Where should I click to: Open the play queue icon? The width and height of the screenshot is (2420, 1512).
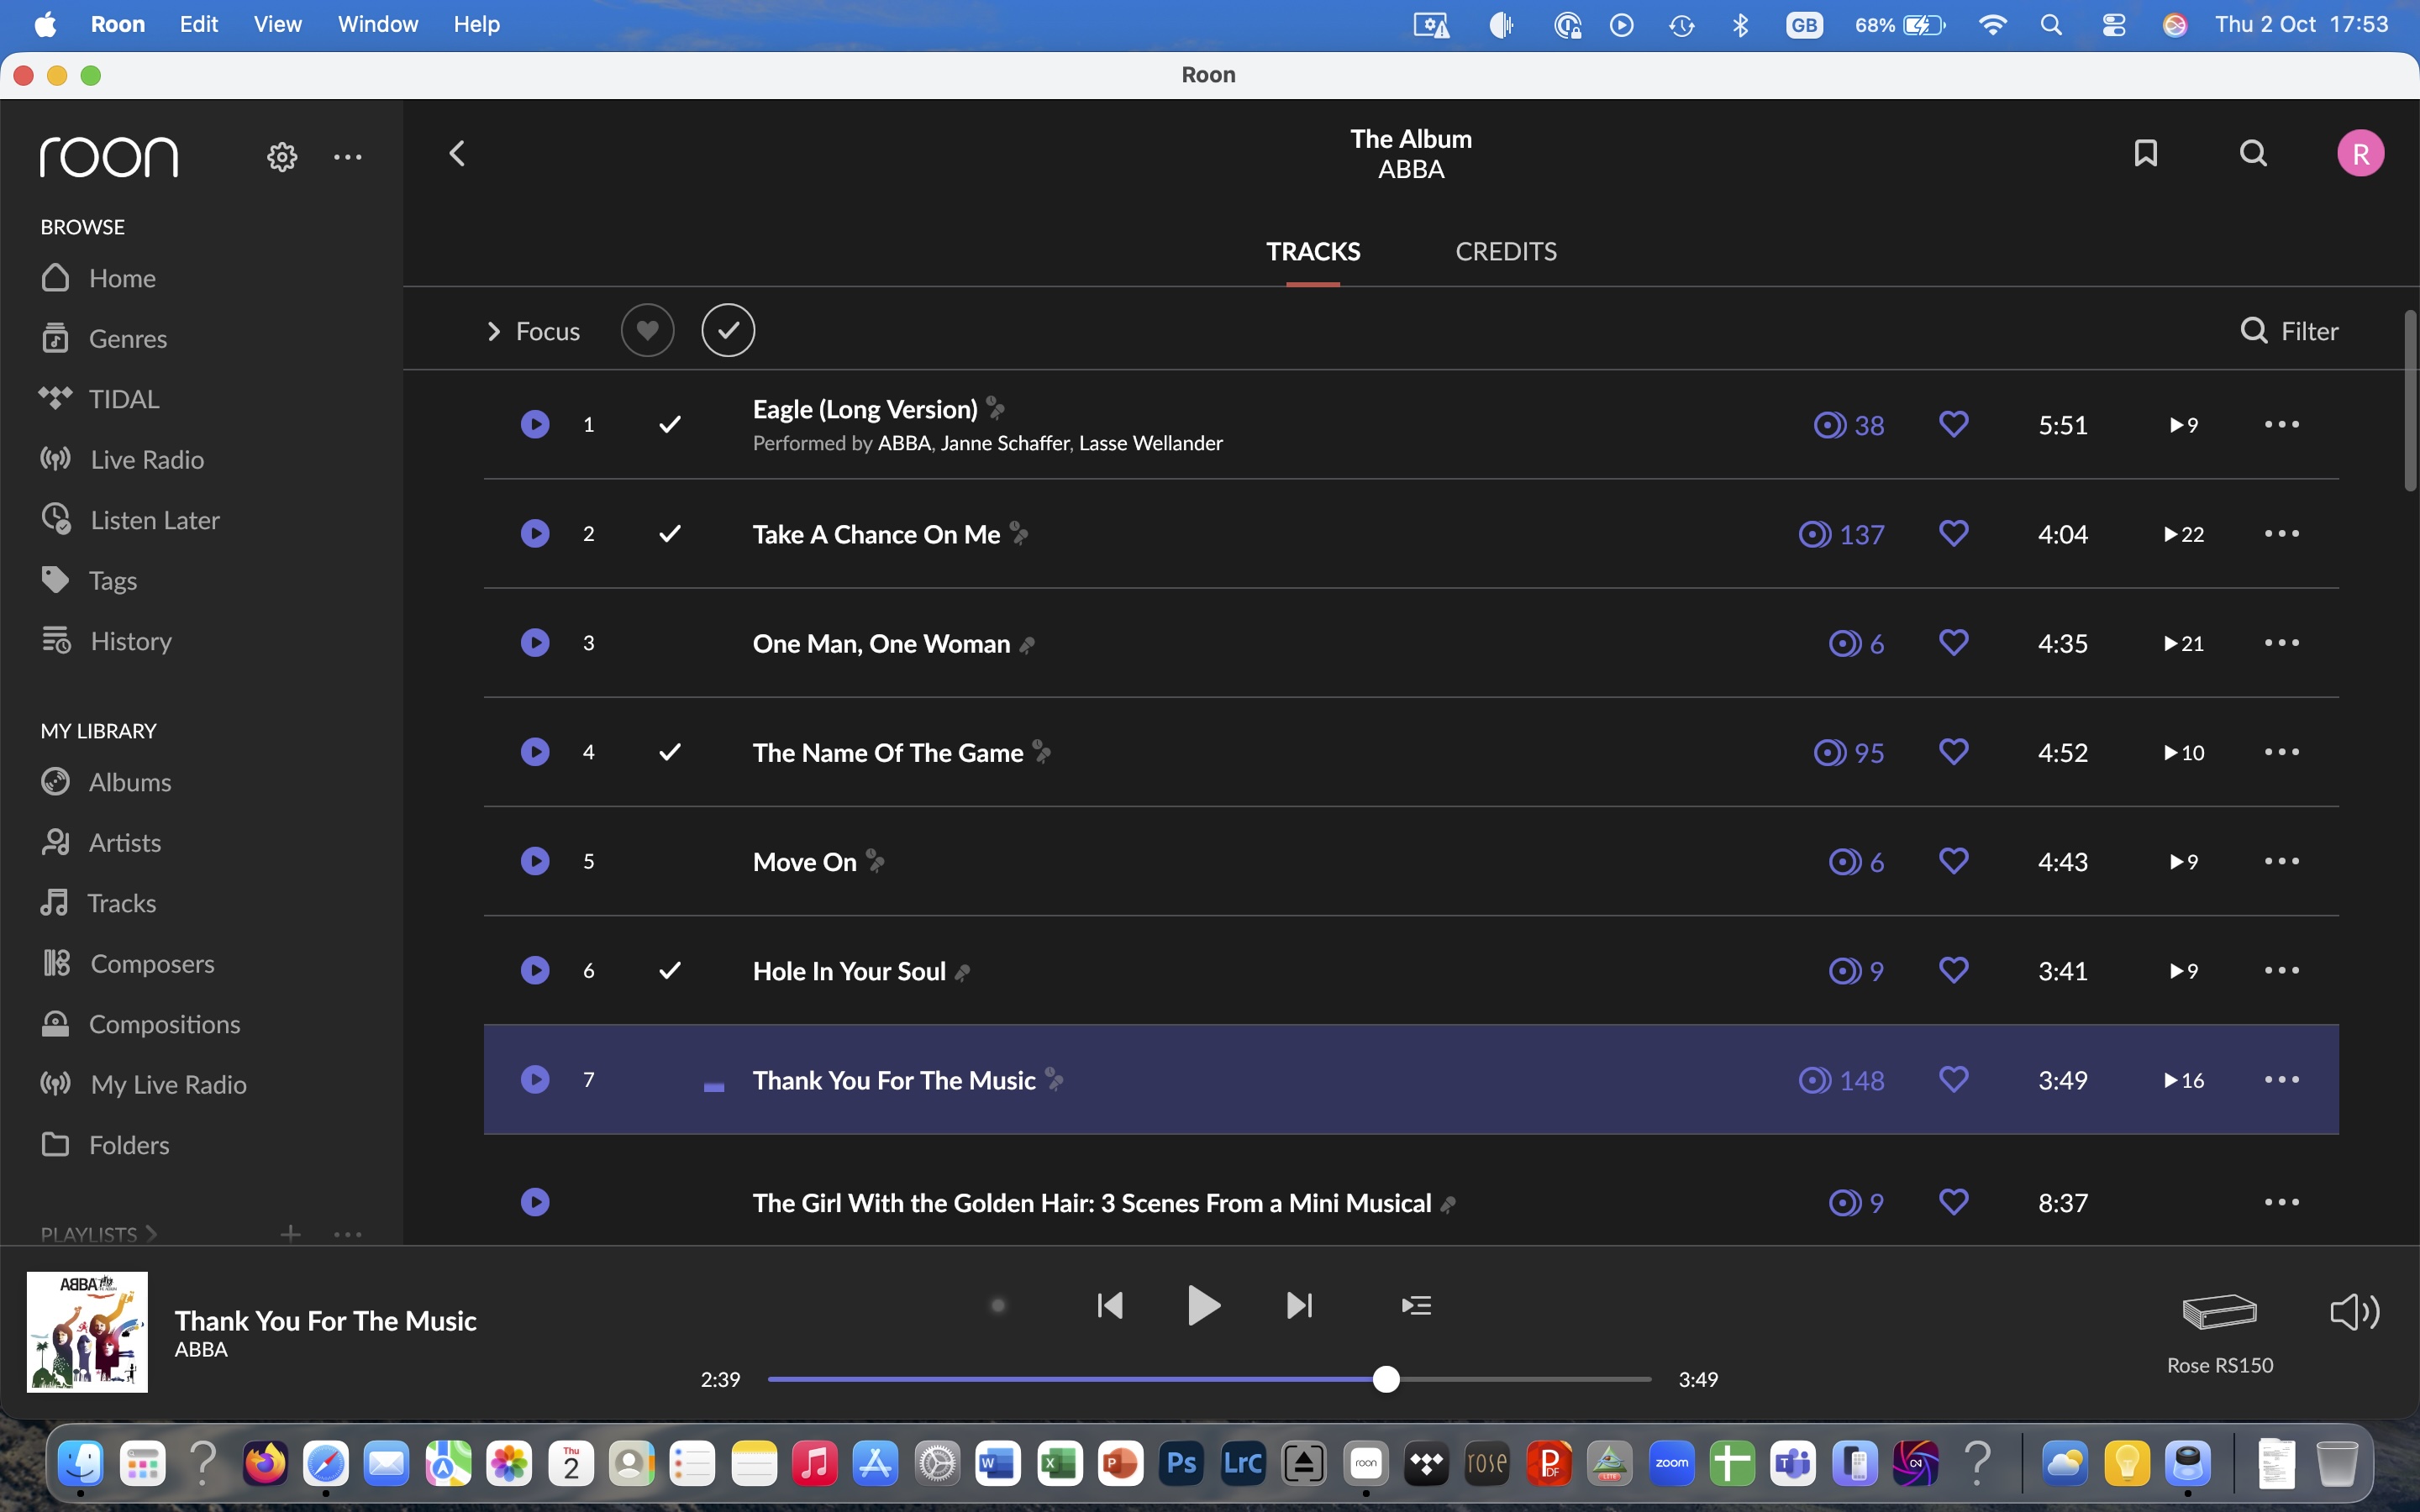[x=1416, y=1305]
